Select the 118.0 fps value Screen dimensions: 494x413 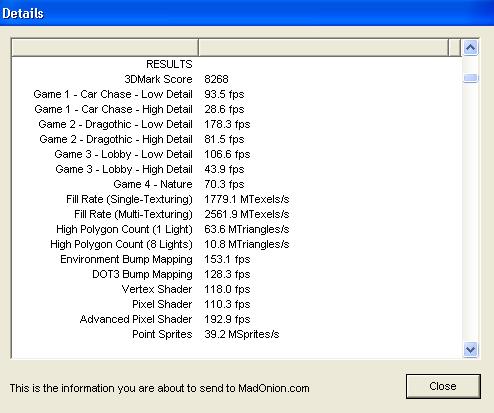point(227,289)
